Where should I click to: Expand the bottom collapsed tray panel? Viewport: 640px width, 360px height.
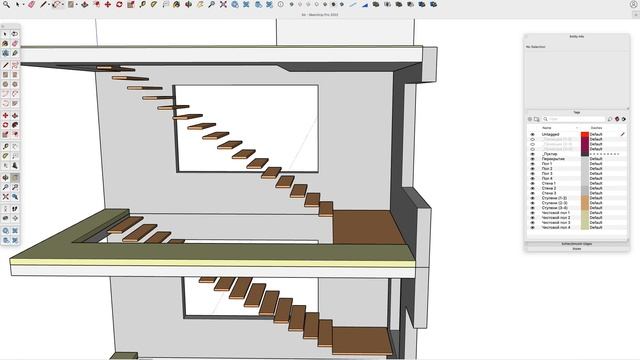[x=577, y=249]
